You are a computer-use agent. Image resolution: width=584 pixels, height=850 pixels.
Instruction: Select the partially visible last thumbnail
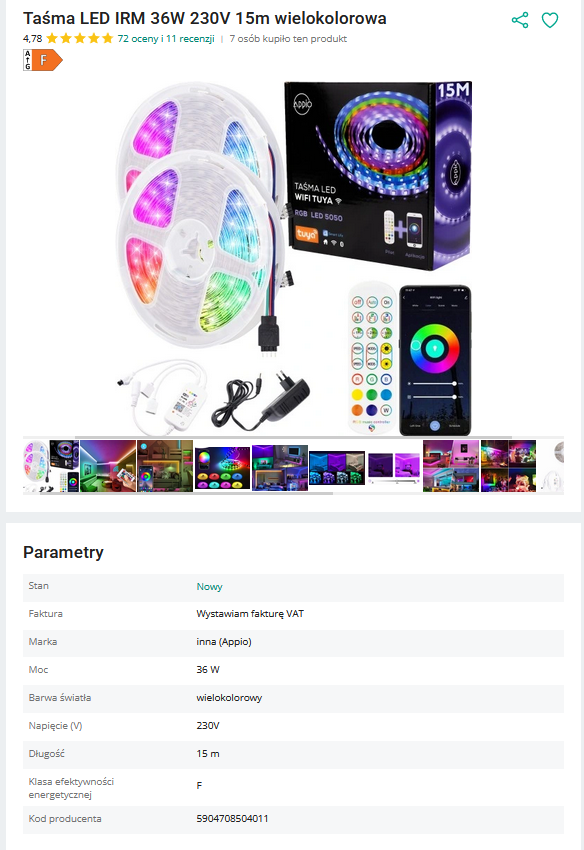click(551, 466)
